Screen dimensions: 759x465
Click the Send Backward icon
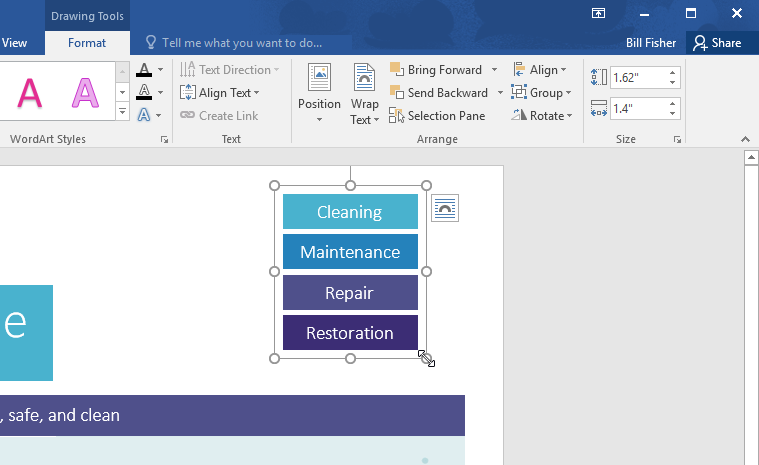point(396,93)
